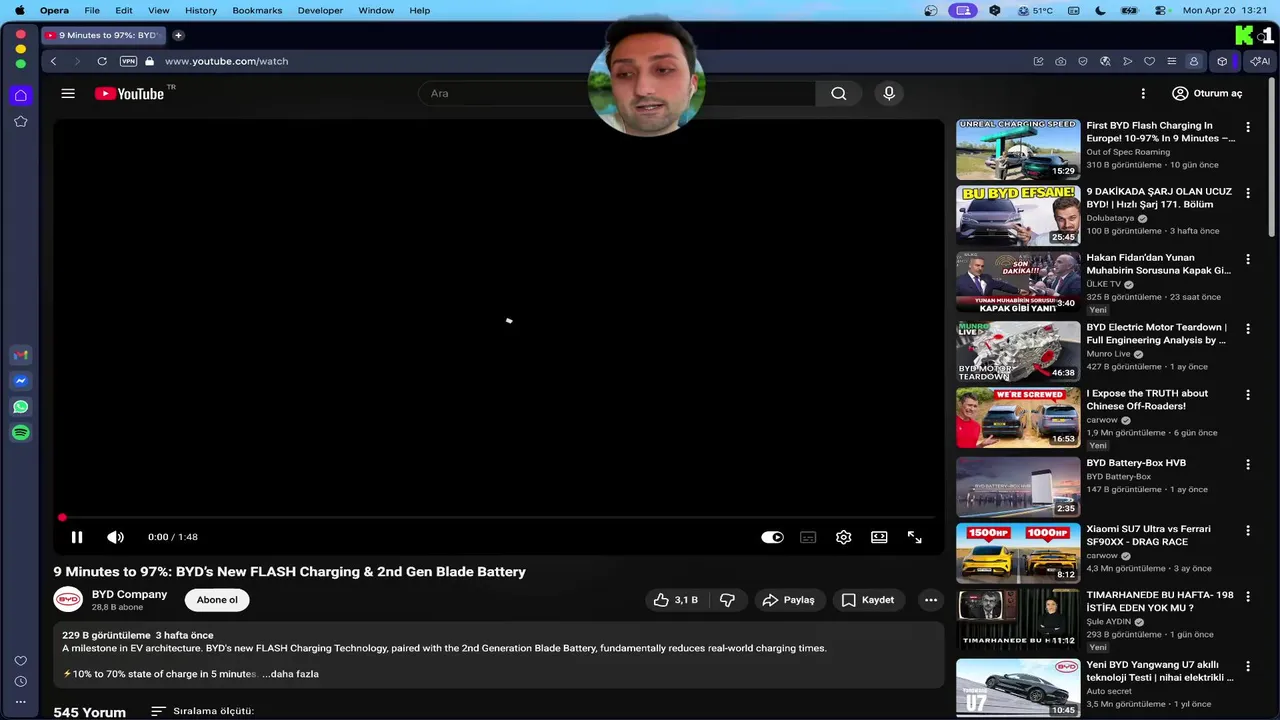1280x720 pixels.
Task: Open new tab with plus button
Action: click(178, 35)
